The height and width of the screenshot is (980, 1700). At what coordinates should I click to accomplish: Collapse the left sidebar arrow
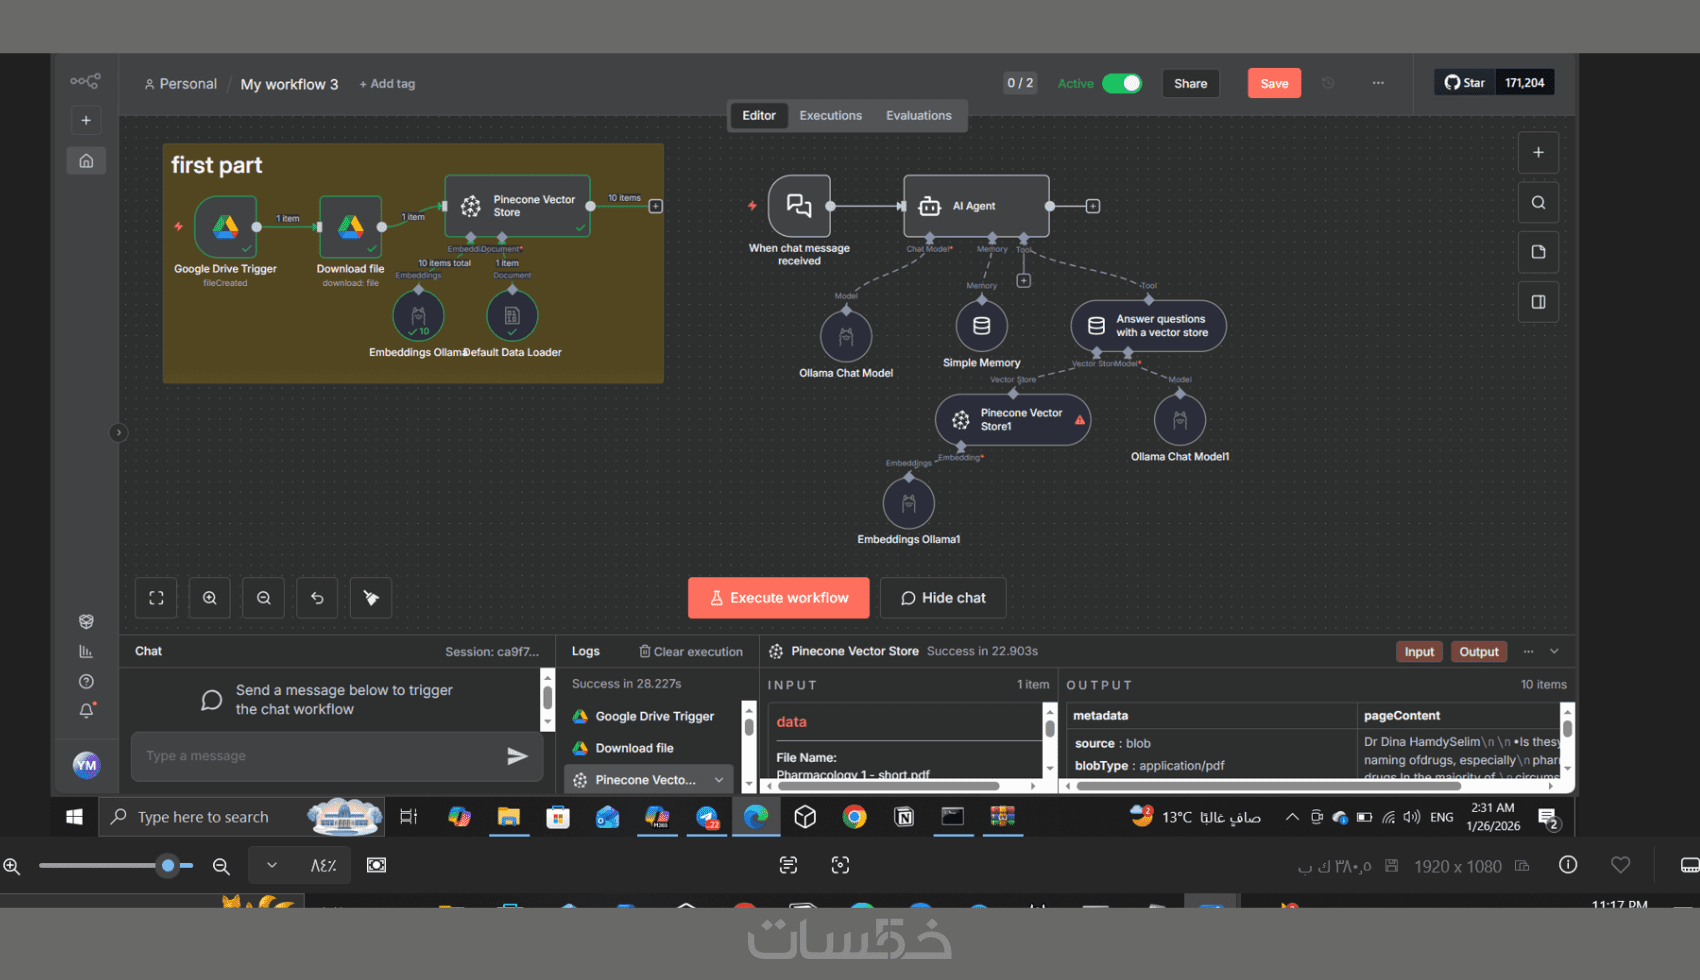(x=118, y=433)
